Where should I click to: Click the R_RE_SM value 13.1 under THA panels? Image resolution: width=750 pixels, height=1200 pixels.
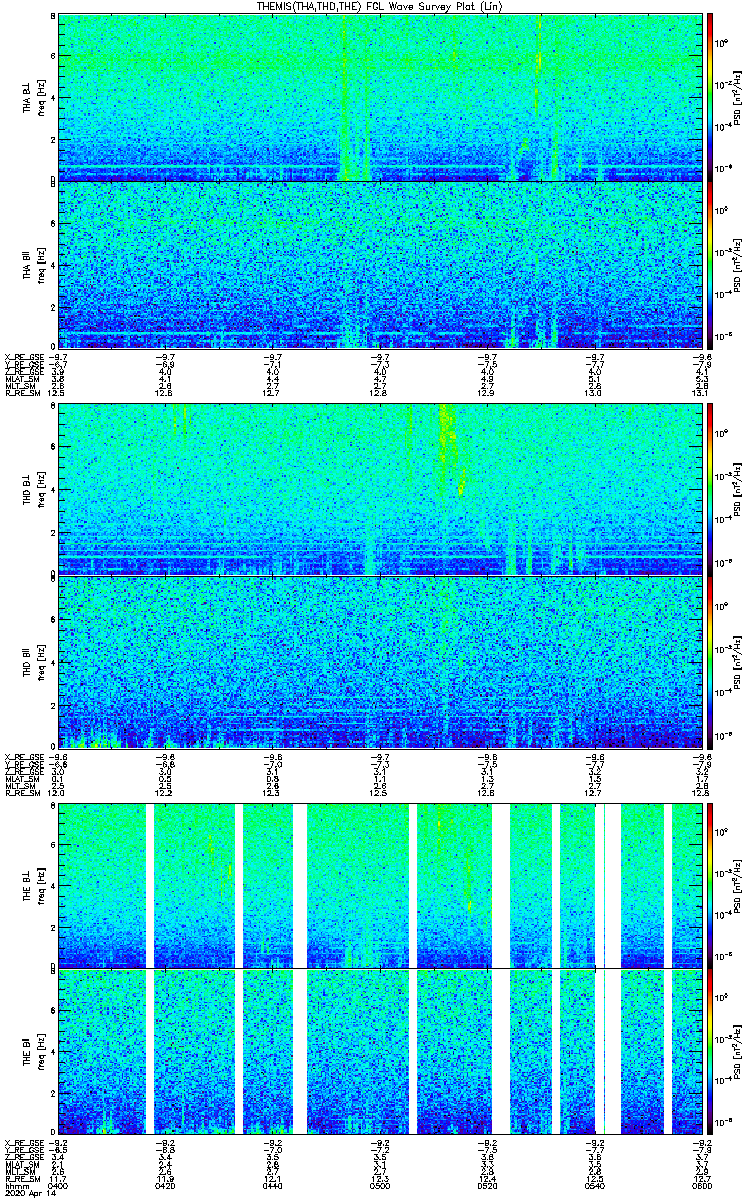(701, 392)
